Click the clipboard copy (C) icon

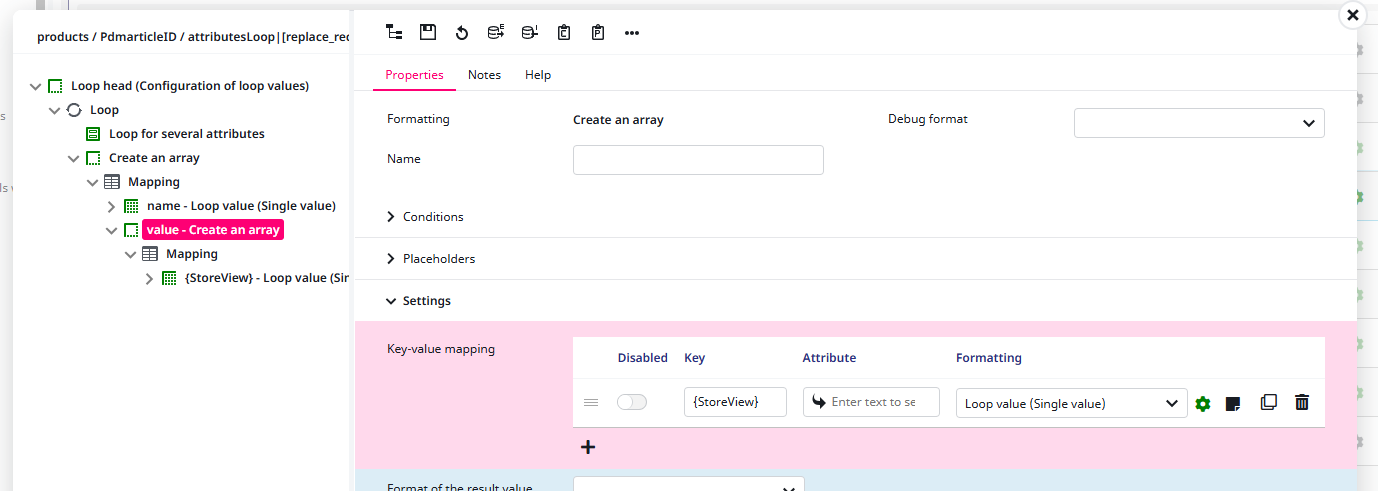click(564, 33)
